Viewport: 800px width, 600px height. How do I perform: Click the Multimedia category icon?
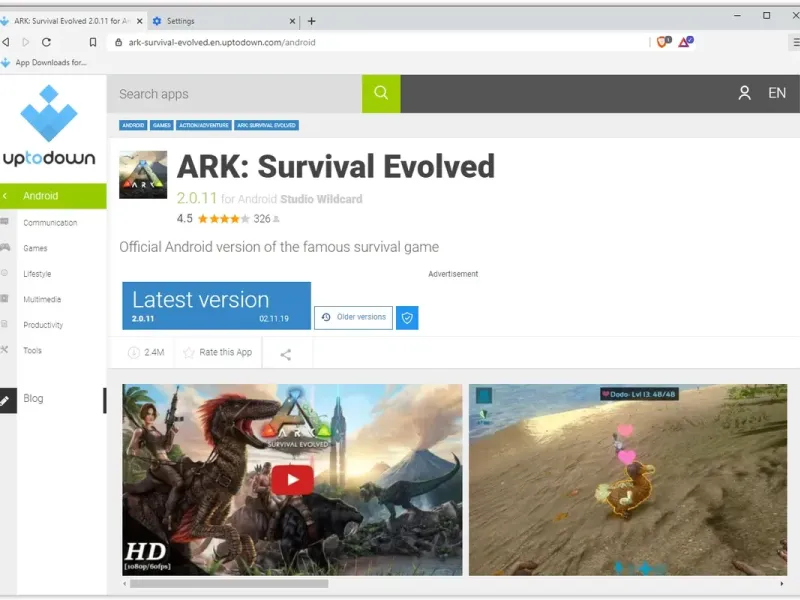tap(5, 298)
